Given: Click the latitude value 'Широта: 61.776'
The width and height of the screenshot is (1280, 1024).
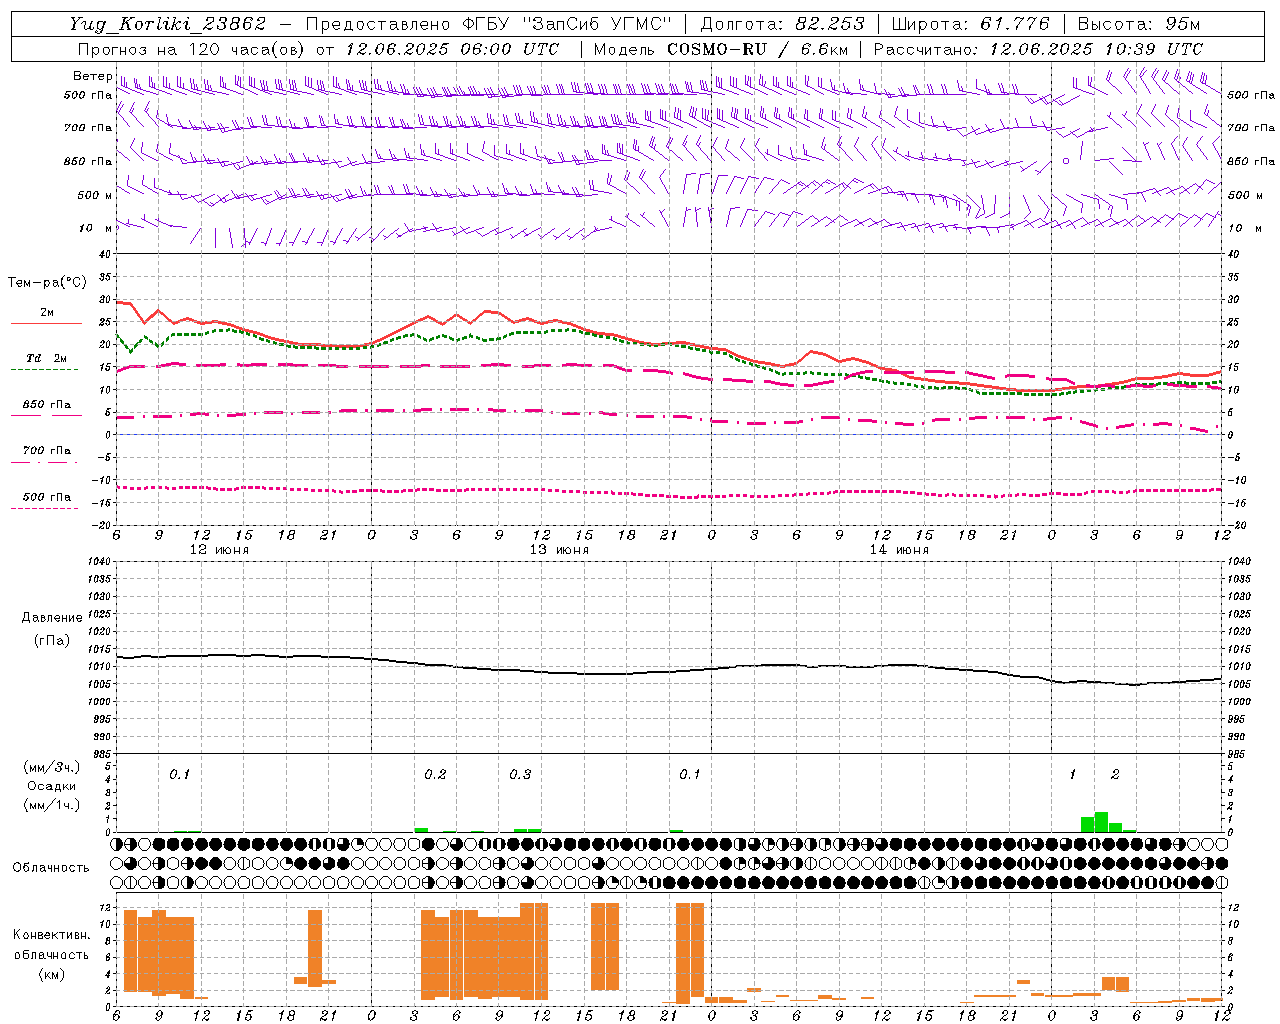Looking at the screenshot, I should tap(969, 24).
